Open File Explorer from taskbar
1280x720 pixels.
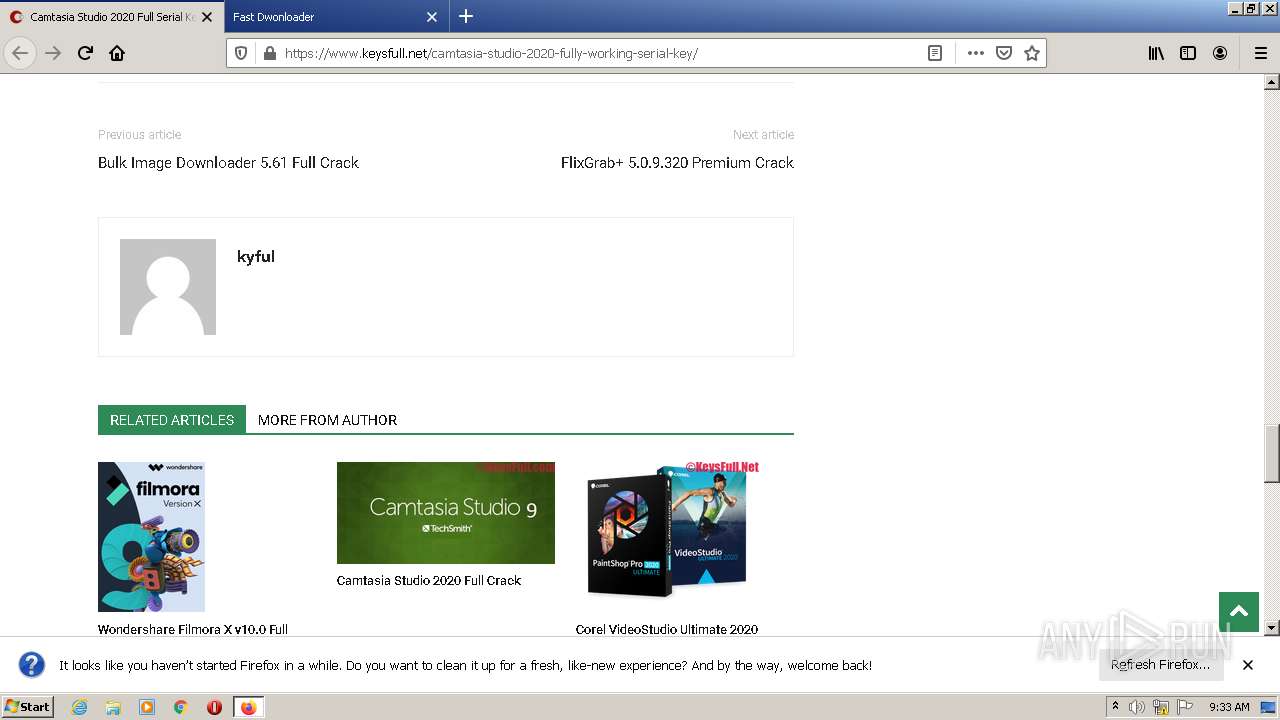pos(113,707)
